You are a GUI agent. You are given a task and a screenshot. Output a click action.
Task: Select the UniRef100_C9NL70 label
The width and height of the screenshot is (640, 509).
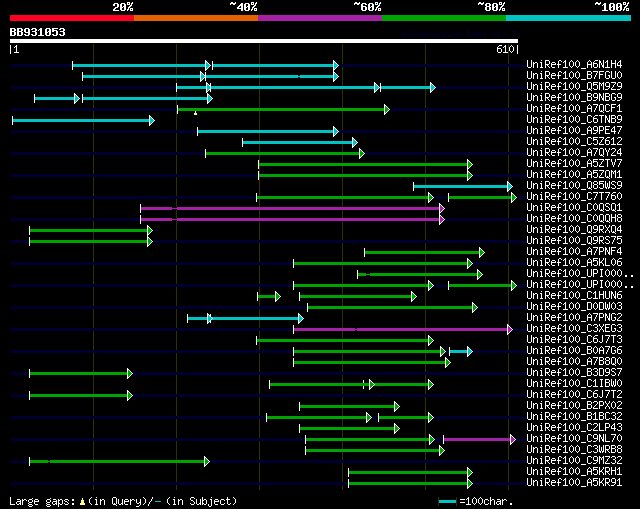(x=574, y=439)
